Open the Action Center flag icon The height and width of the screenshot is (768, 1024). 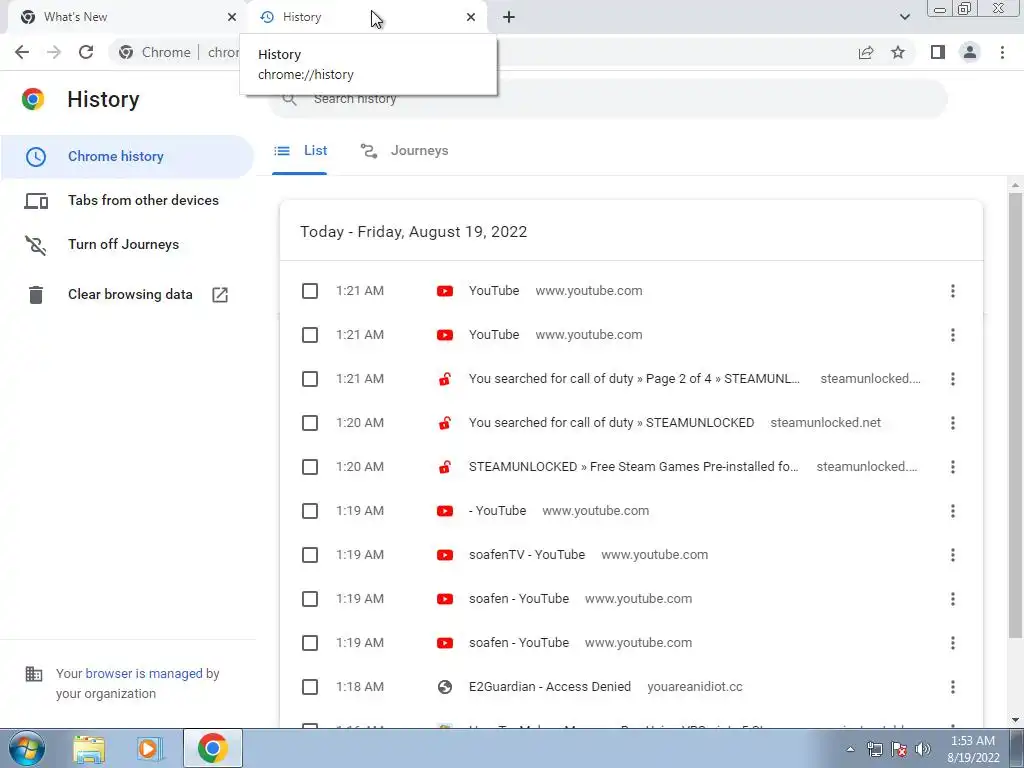(899, 749)
